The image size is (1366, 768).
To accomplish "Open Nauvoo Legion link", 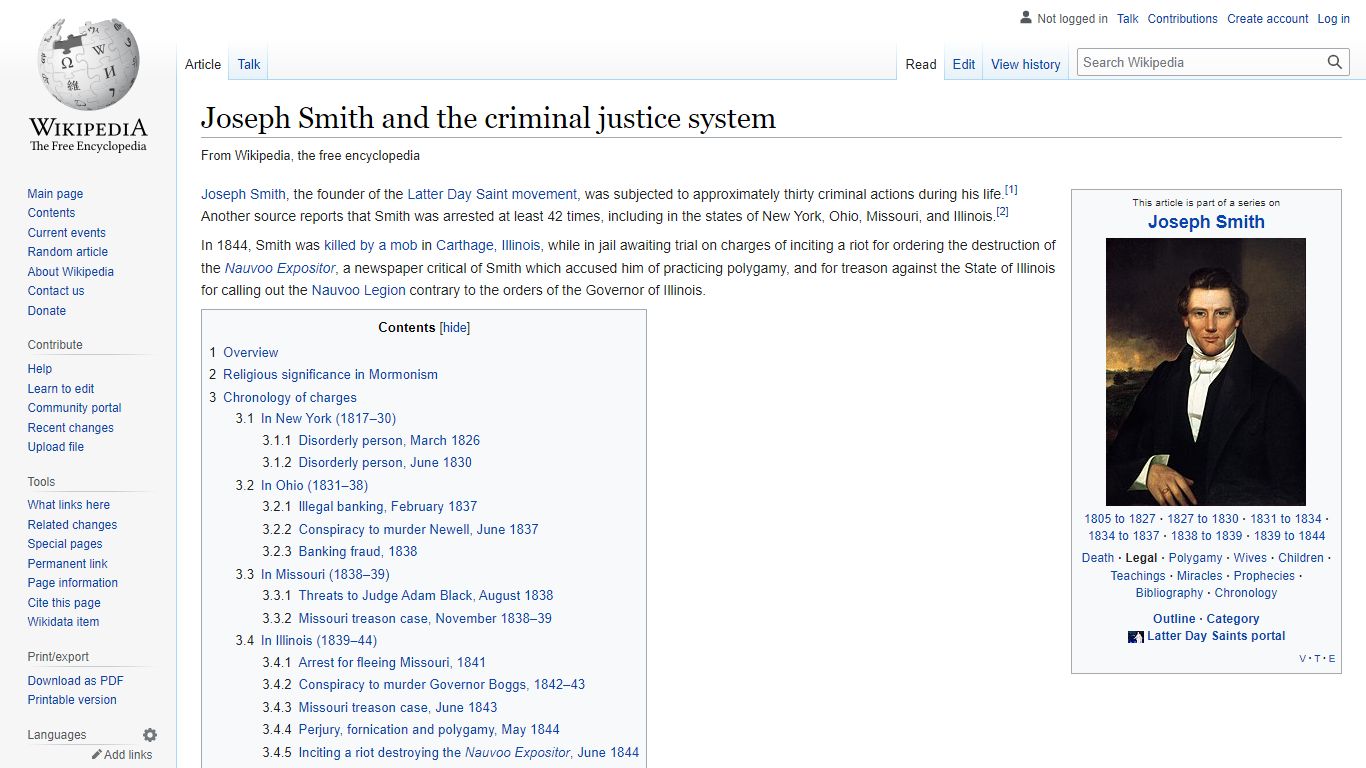I will pyautogui.click(x=358, y=290).
